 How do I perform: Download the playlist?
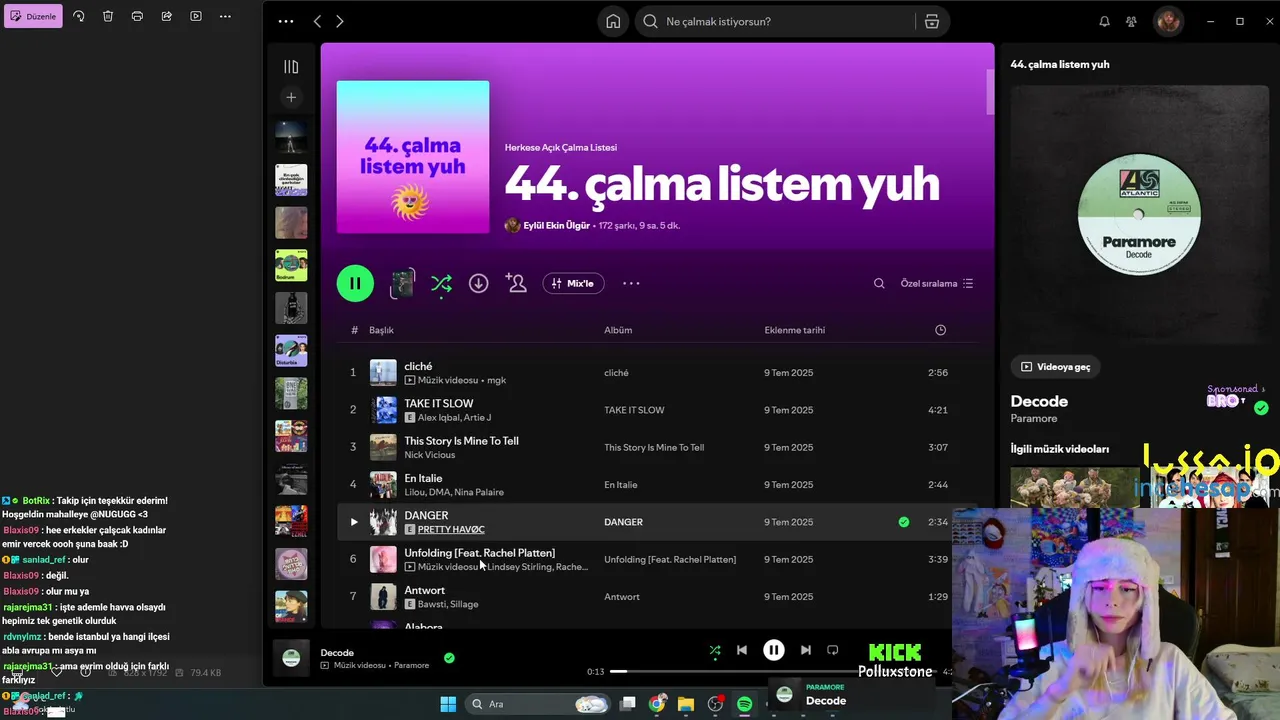(479, 283)
